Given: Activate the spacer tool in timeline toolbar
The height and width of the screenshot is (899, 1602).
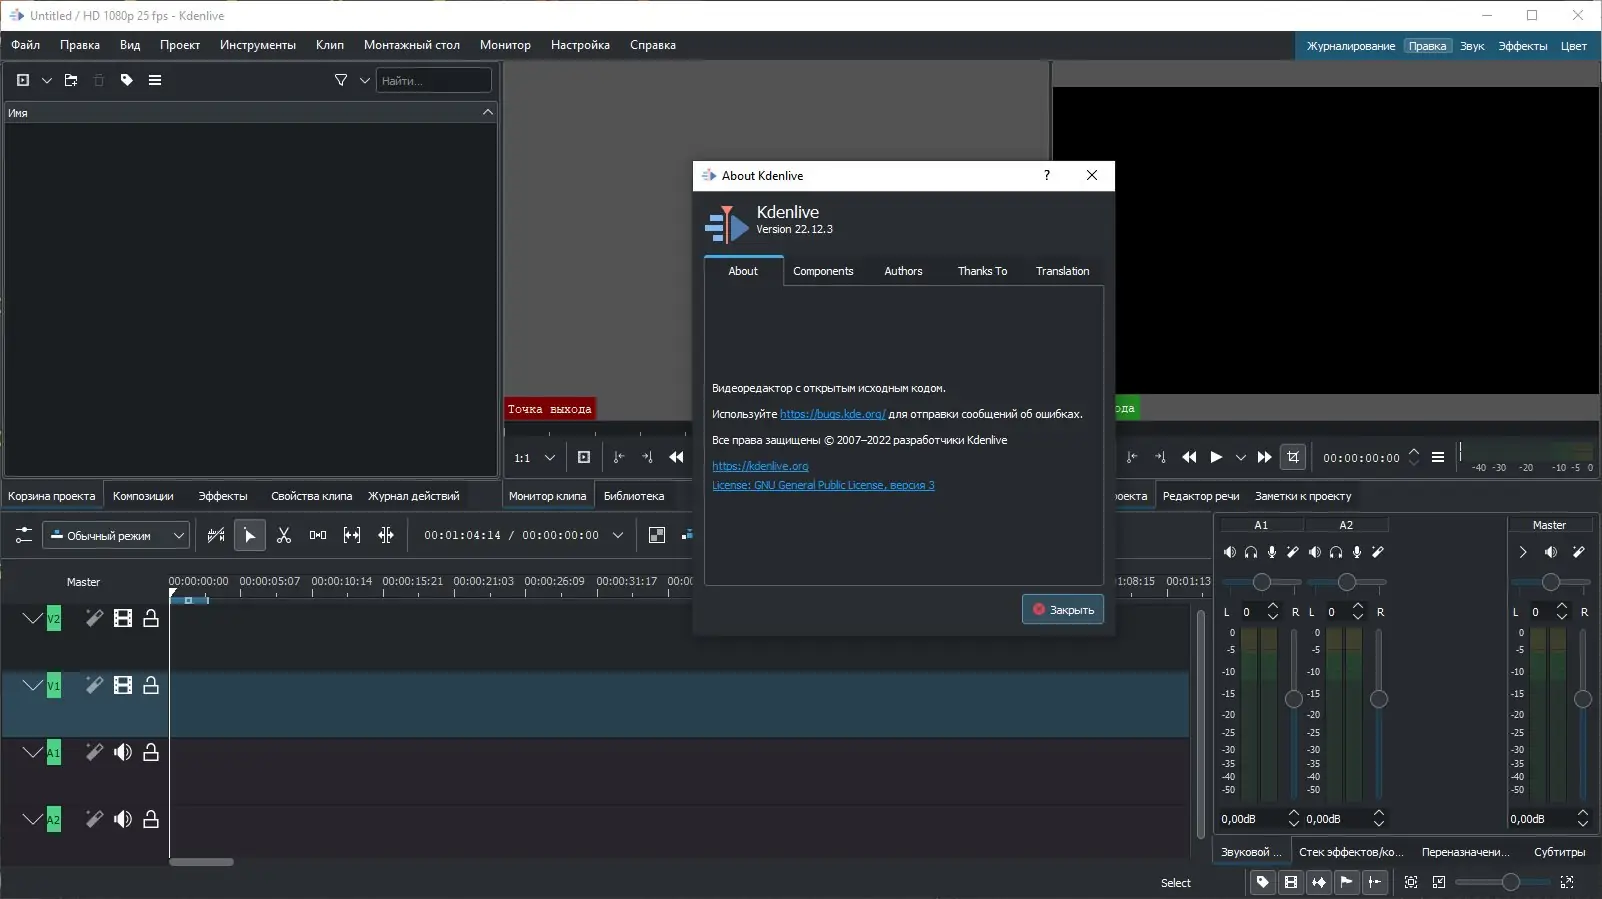Looking at the screenshot, I should point(318,535).
